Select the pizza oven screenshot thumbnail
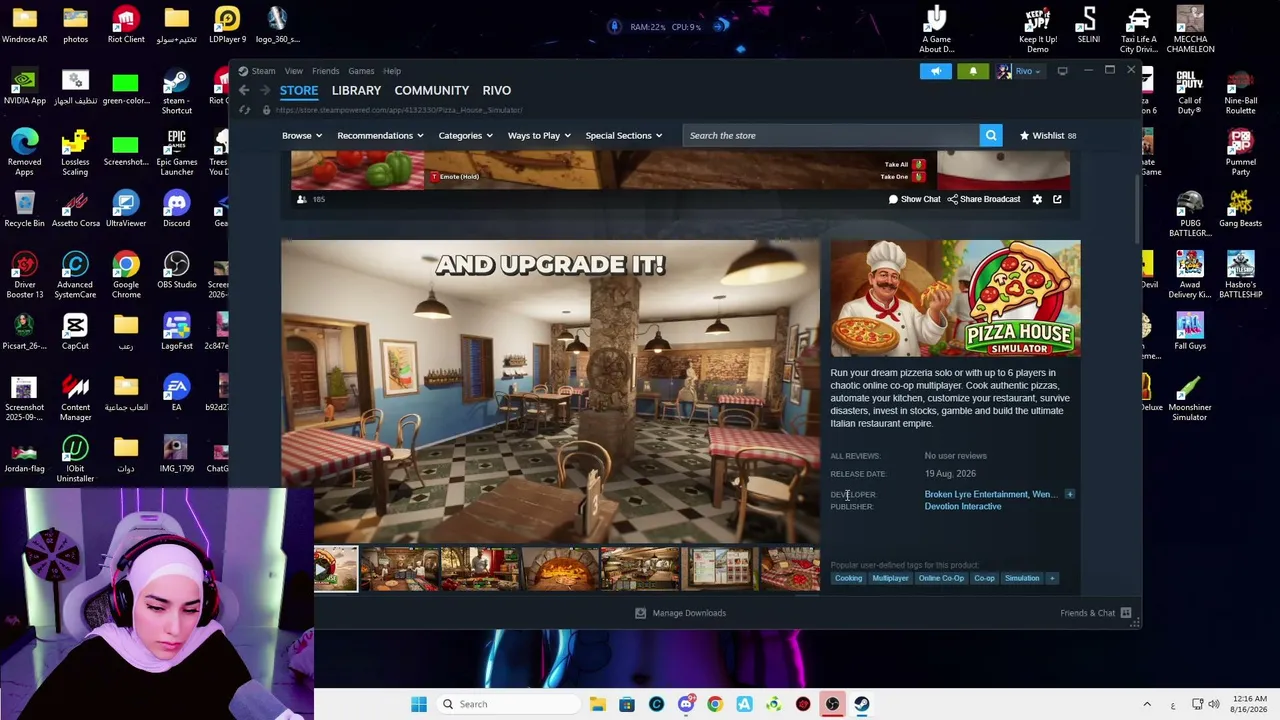 tap(560, 569)
